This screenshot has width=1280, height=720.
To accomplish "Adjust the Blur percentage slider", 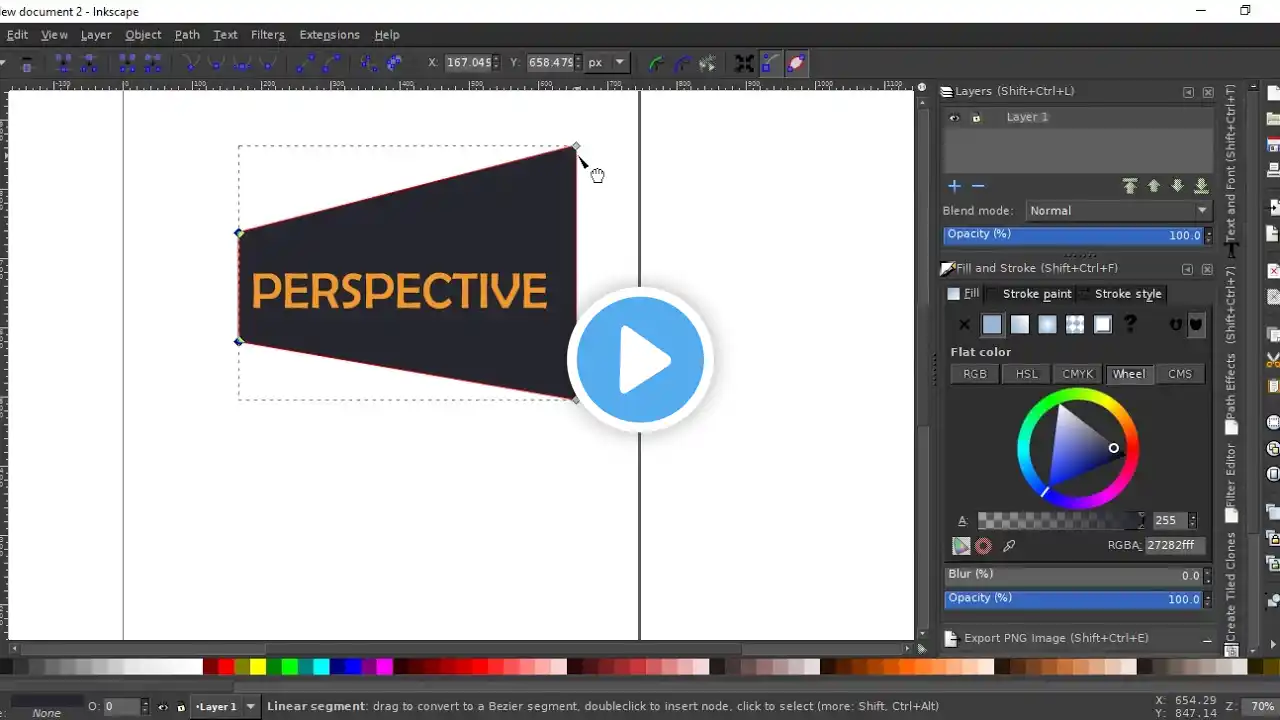I will [x=1073, y=575].
